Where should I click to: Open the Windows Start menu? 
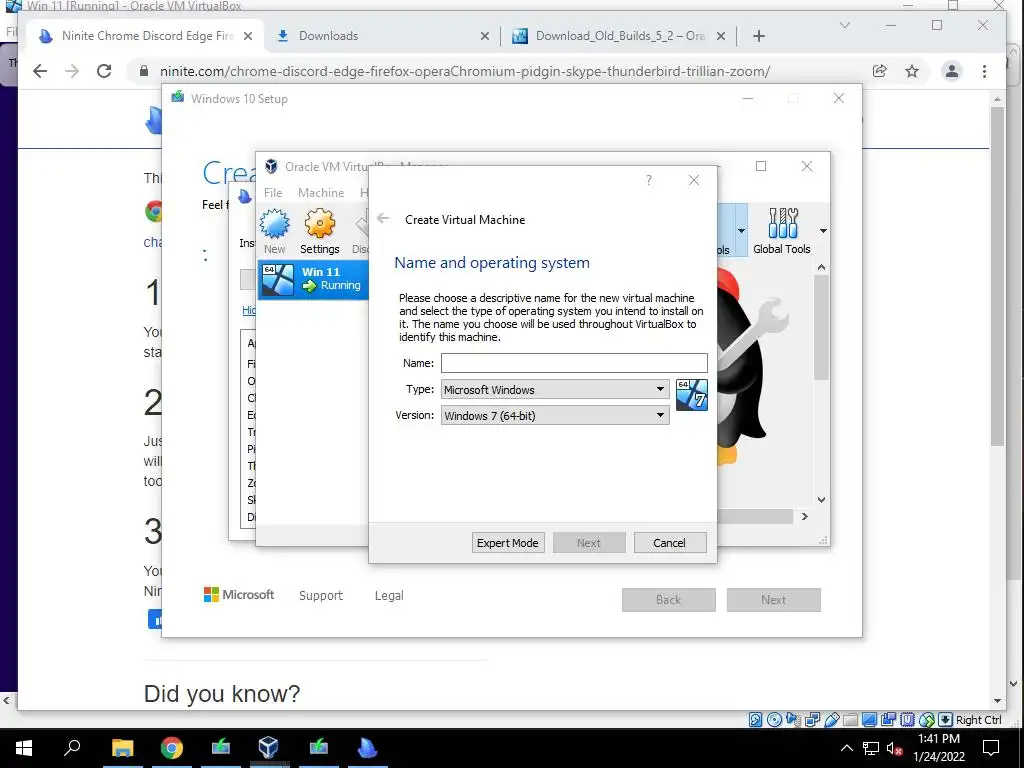coord(24,748)
